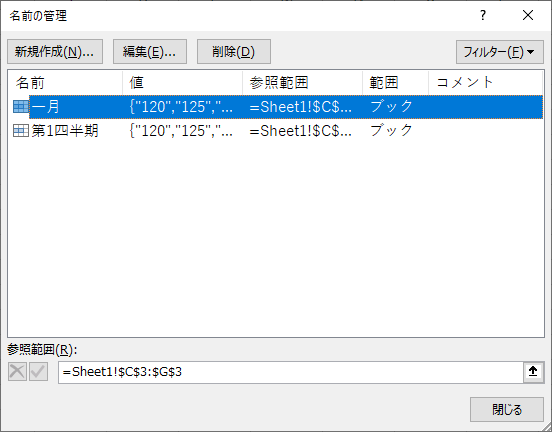Viewport: 552px width, 432px height.
Task: Click the confirm checkmark icon
Action: click(38, 372)
